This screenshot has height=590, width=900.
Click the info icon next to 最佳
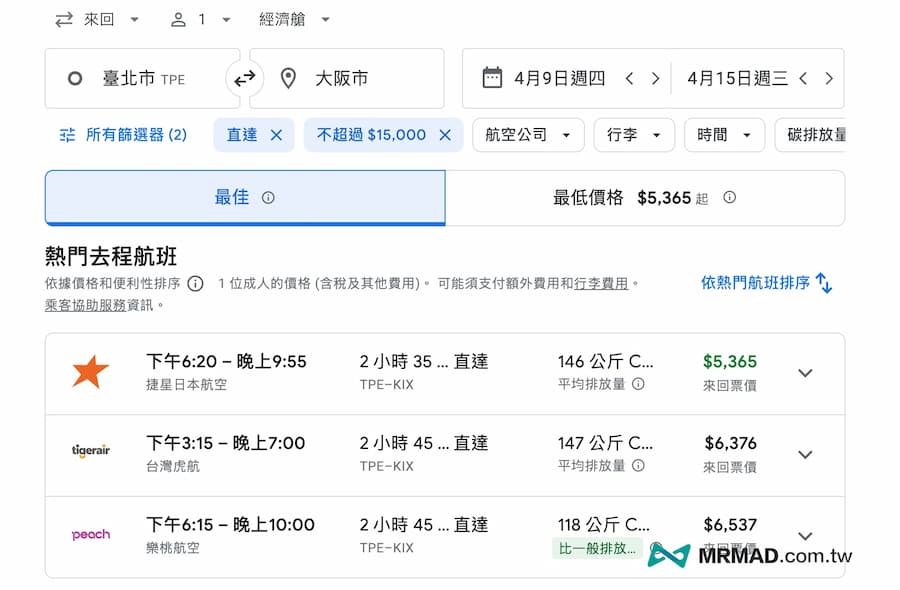pos(268,197)
